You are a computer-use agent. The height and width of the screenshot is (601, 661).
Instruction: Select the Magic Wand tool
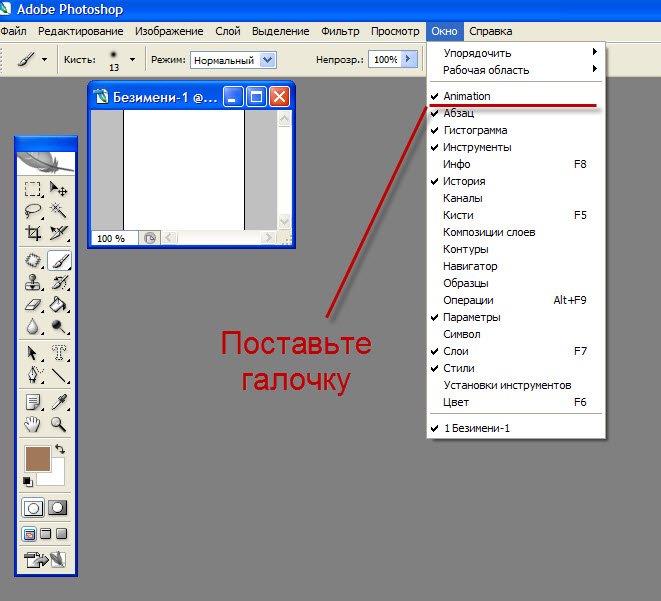pyautogui.click(x=59, y=210)
